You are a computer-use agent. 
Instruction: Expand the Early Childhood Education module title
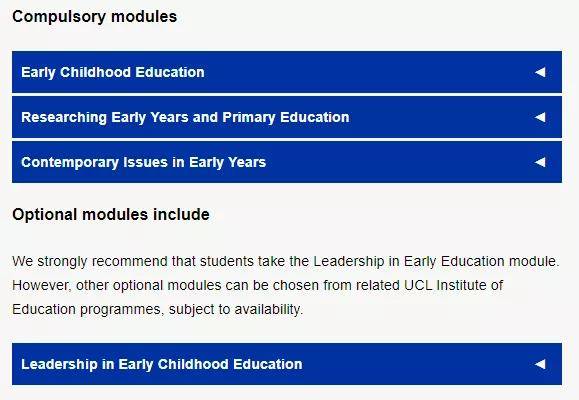pyautogui.click(x=113, y=72)
